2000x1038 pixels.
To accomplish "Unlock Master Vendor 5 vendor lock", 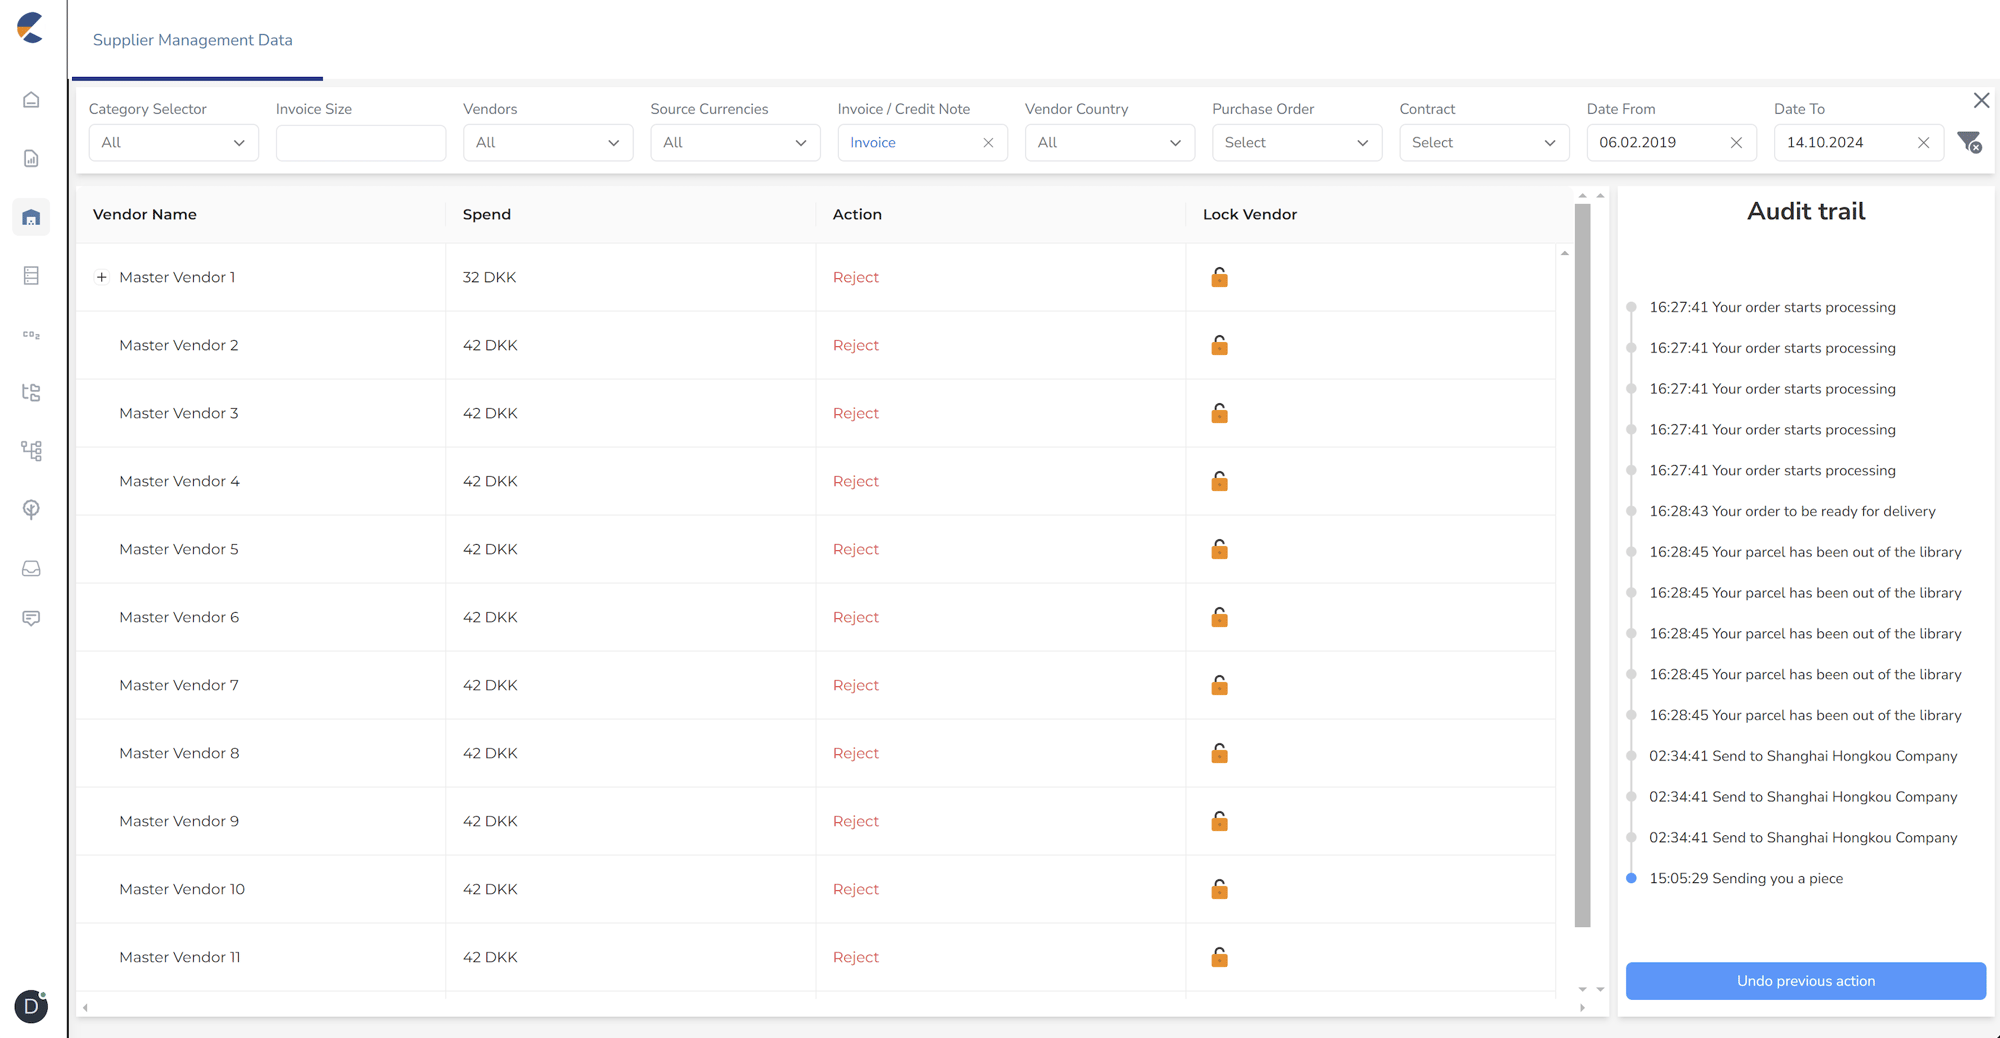I will pyautogui.click(x=1218, y=549).
